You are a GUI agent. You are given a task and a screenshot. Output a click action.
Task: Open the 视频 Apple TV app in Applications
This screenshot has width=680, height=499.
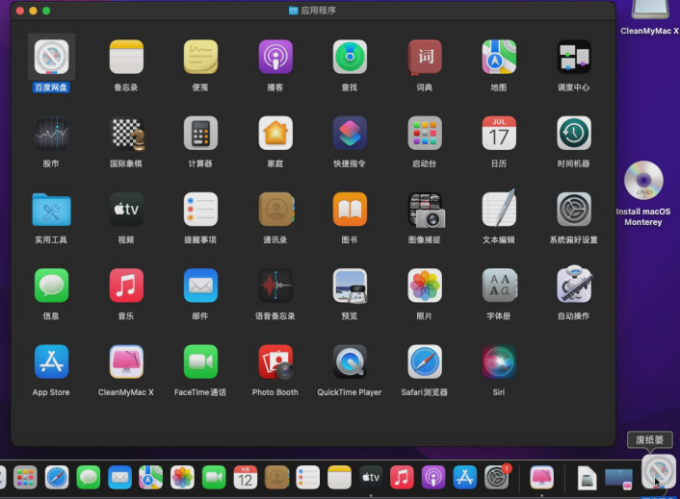pyautogui.click(x=126, y=209)
